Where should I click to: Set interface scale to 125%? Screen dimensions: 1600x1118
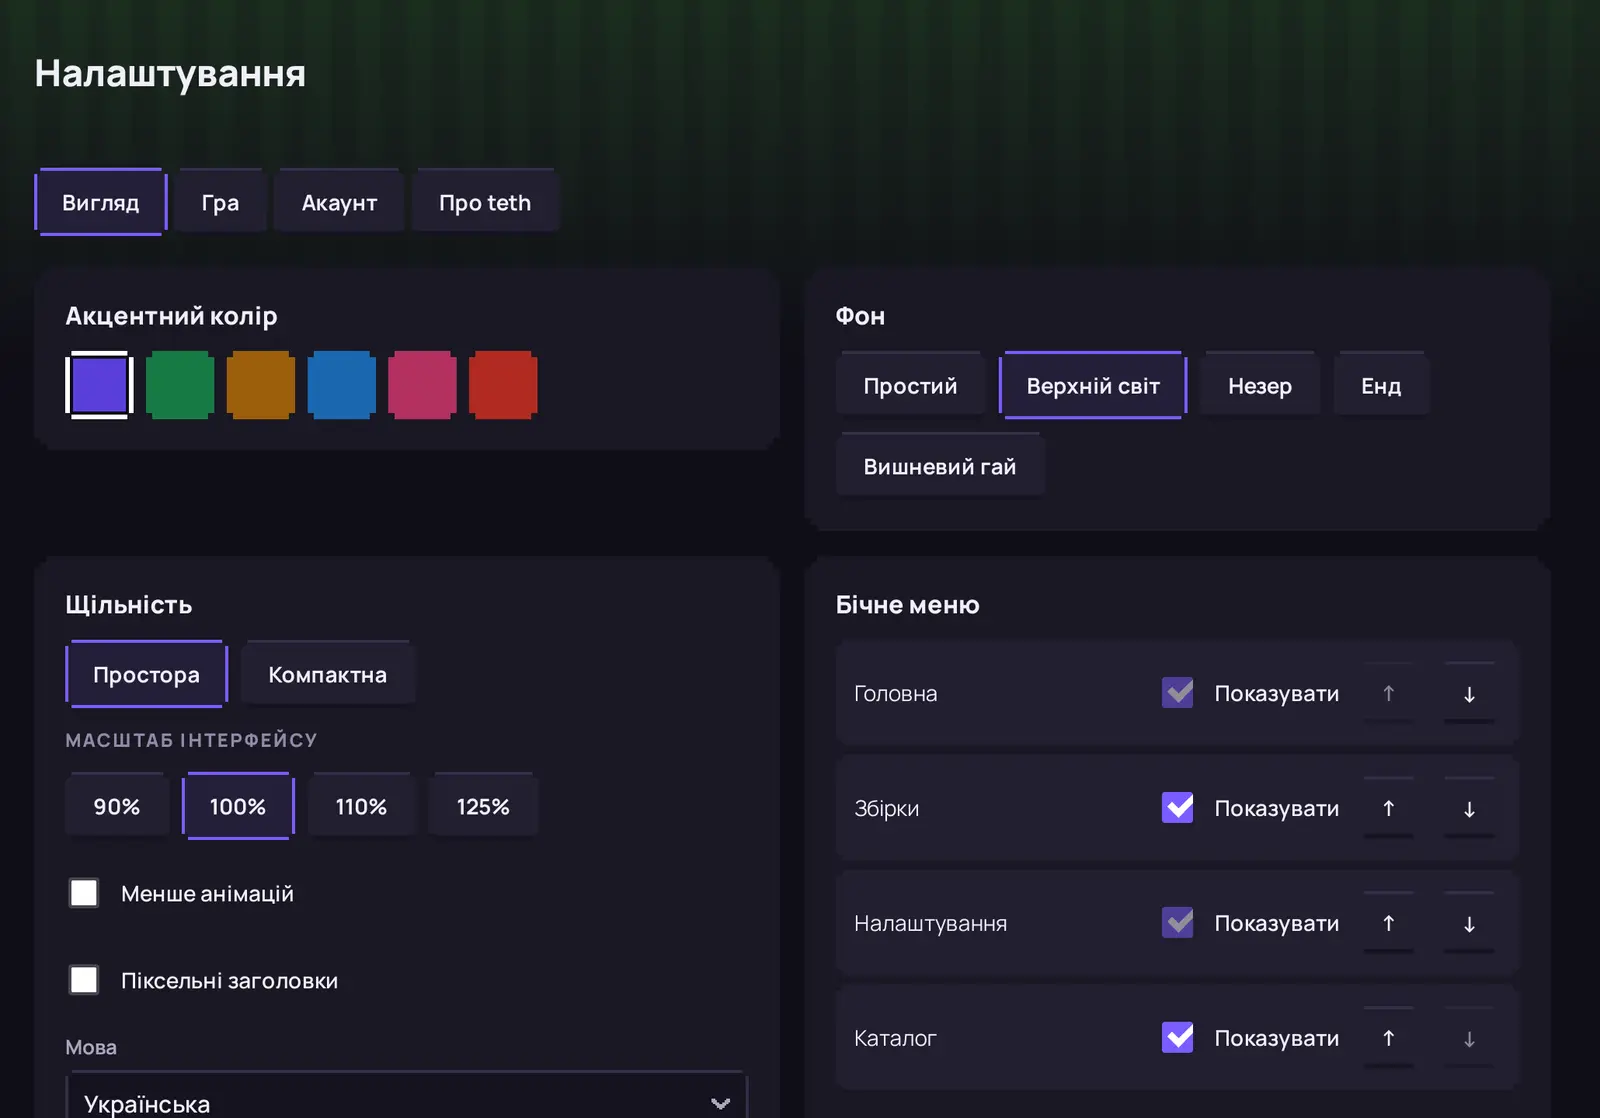483,806
